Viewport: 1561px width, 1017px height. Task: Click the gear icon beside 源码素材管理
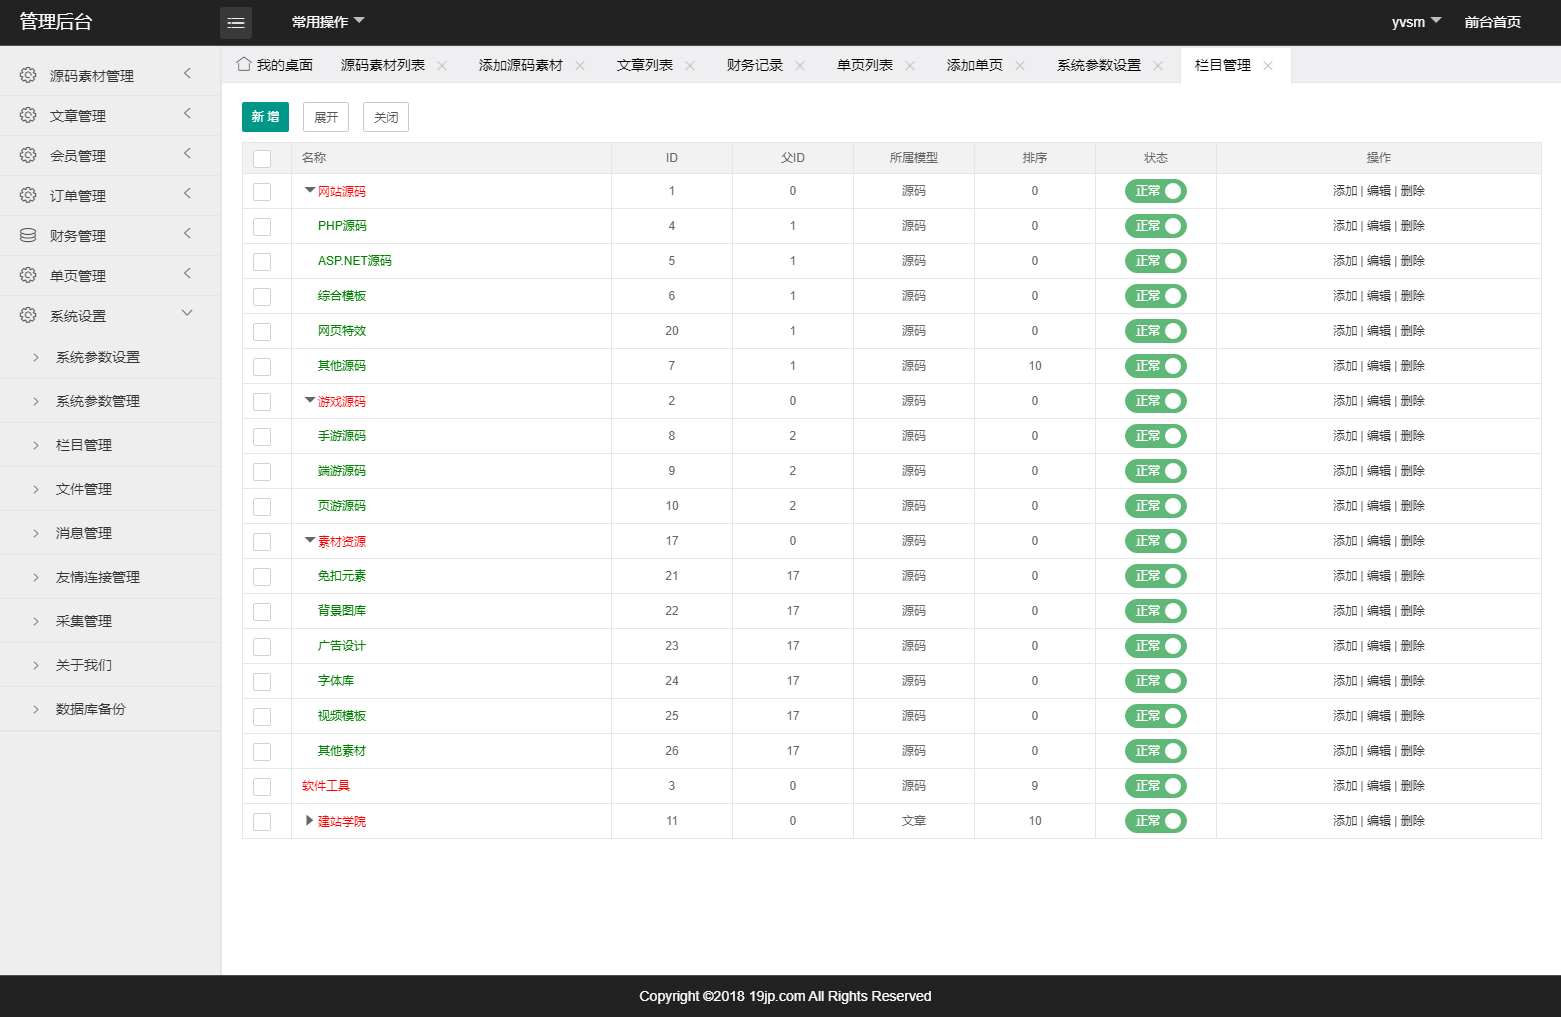coord(28,75)
